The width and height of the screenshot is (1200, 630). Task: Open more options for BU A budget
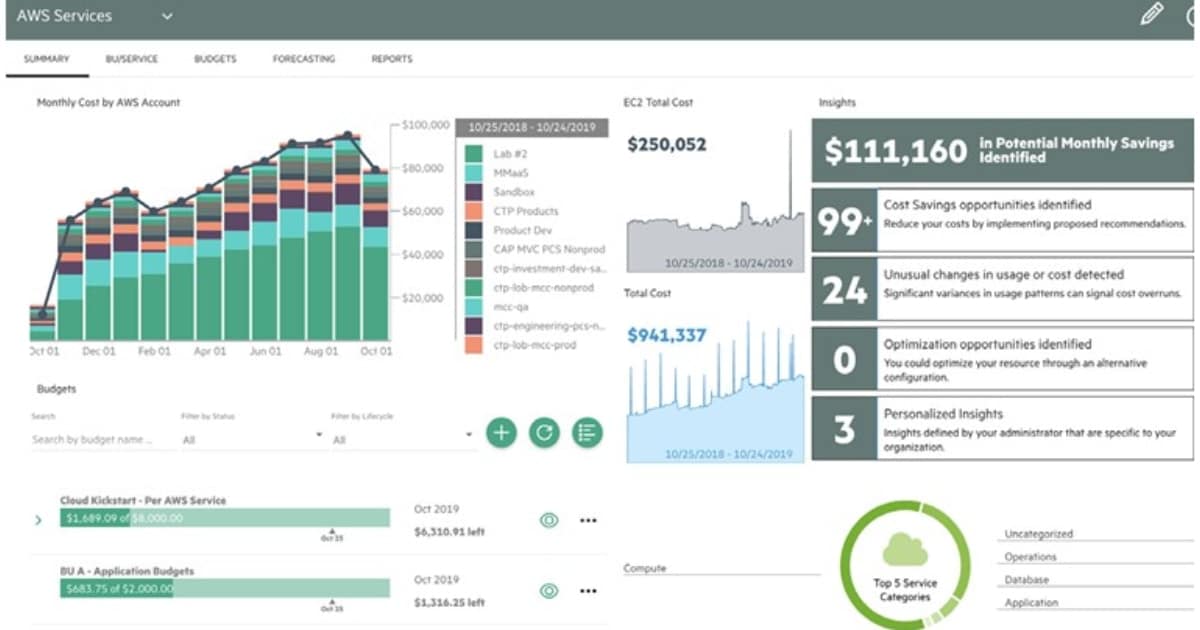(588, 591)
